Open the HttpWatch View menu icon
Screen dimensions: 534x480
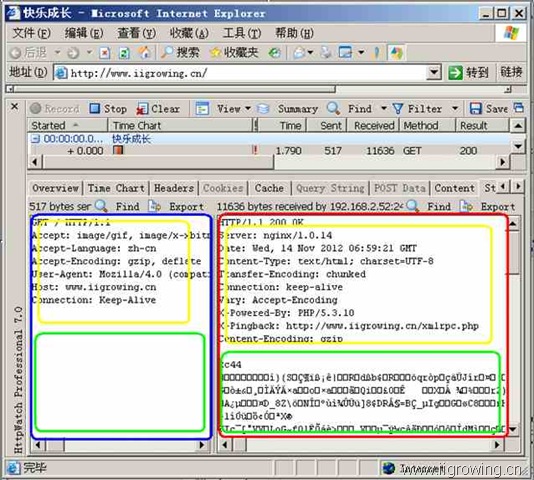tap(202, 109)
